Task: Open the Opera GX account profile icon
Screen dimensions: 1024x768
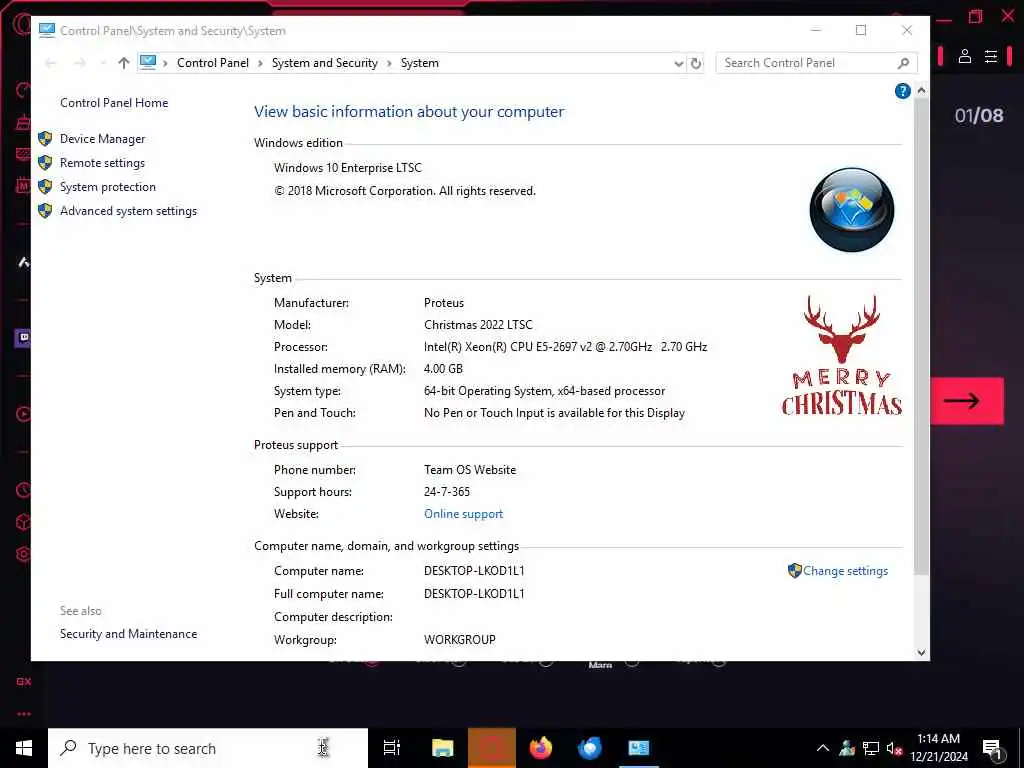Action: point(965,56)
